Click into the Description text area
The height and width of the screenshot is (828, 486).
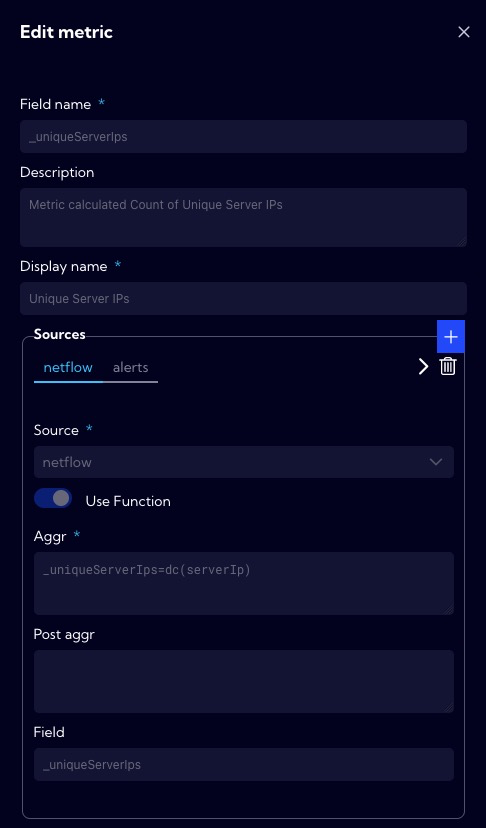tap(244, 218)
